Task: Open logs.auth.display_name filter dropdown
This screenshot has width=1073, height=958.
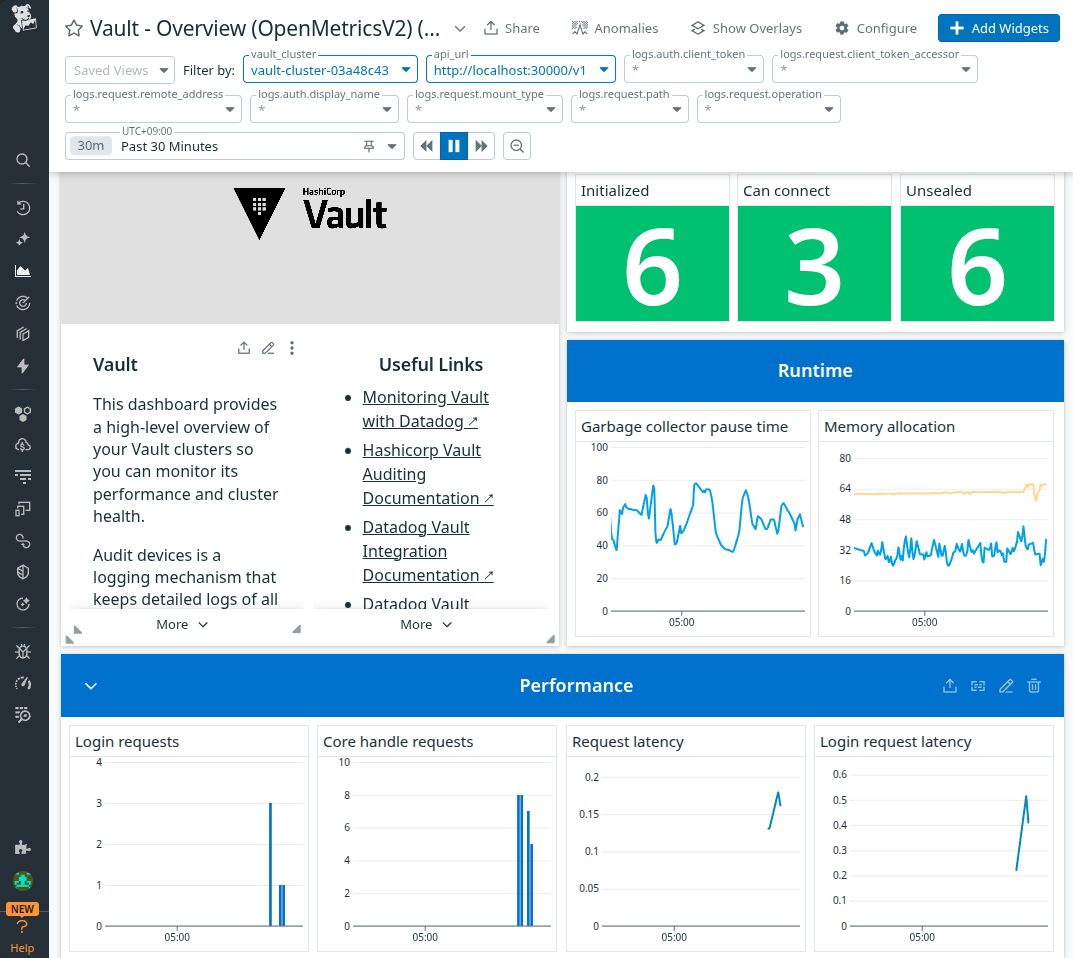Action: click(x=324, y=109)
